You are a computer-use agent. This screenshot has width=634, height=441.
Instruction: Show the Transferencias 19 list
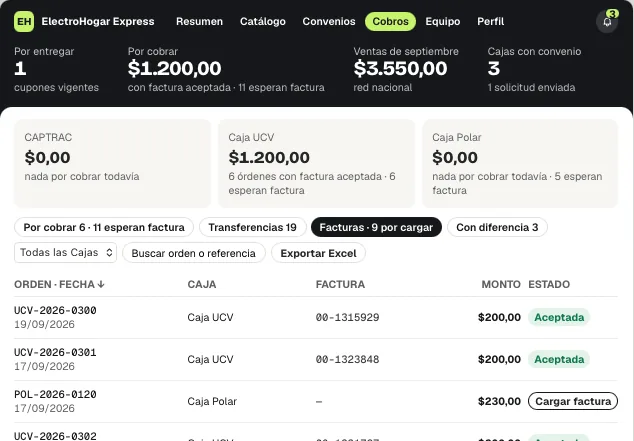(253, 227)
